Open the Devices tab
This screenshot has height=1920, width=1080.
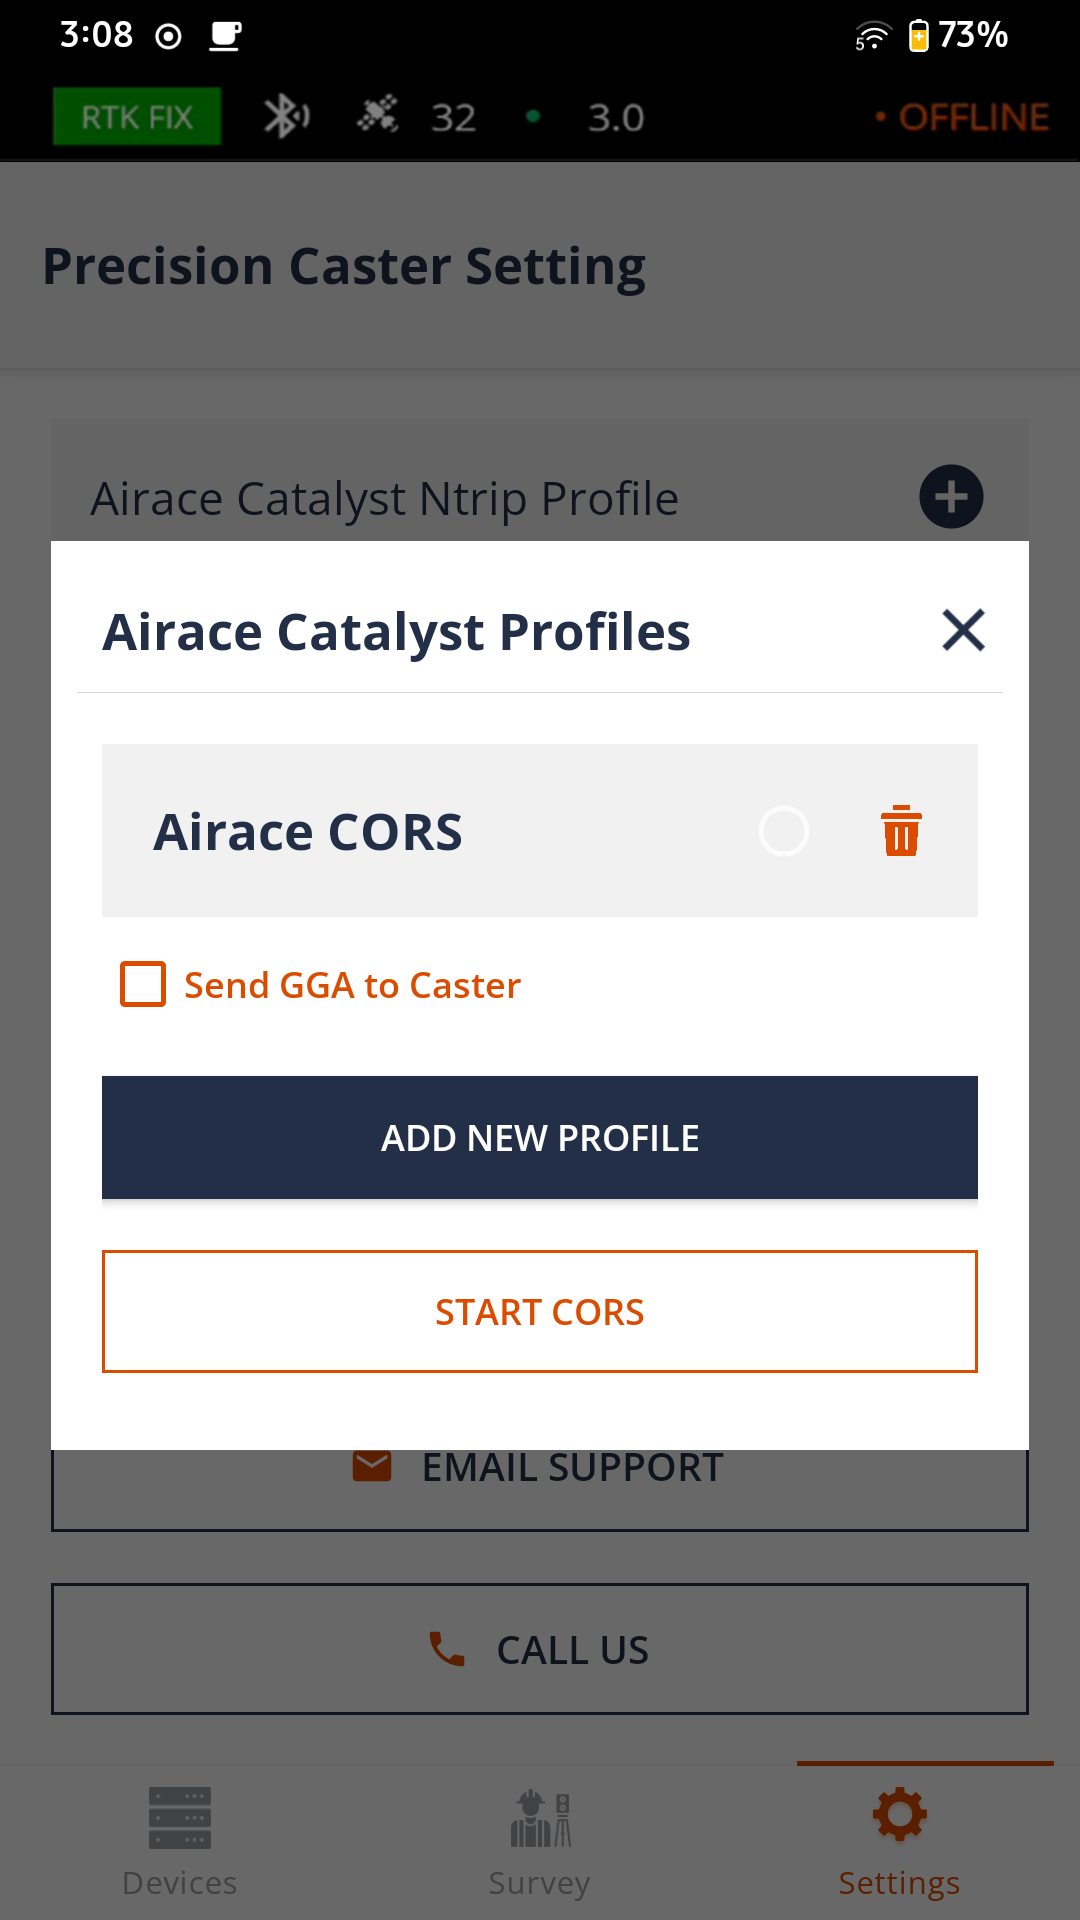pos(180,1842)
